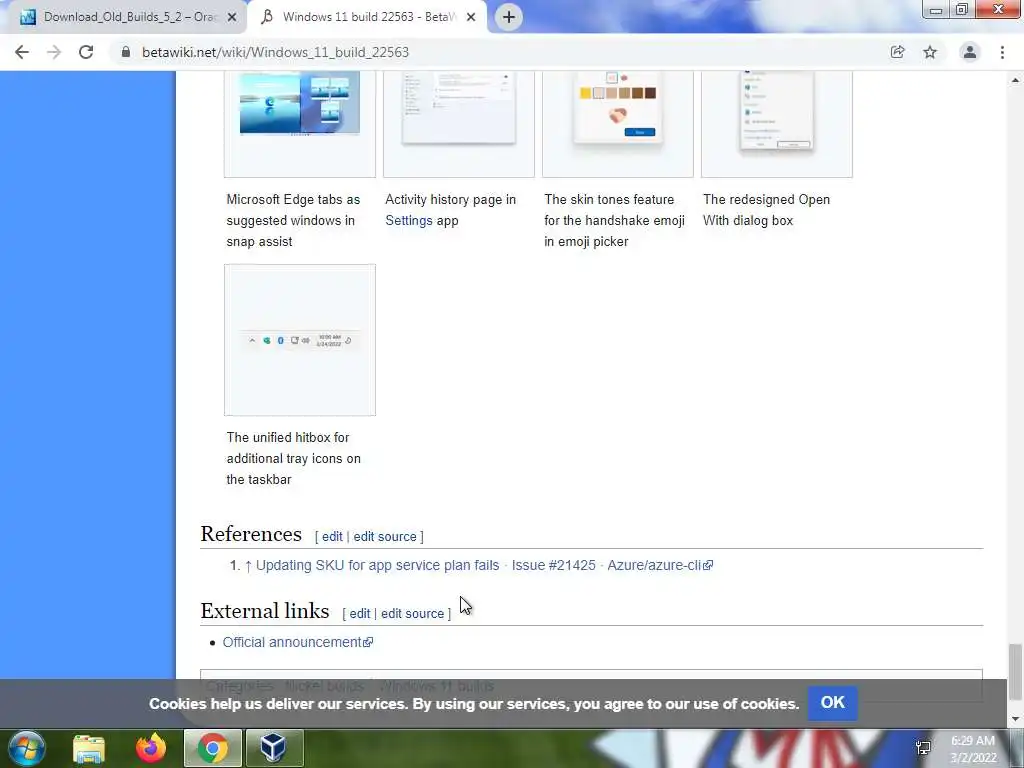Share this page using the share icon
The width and height of the screenshot is (1024, 768).
point(897,52)
